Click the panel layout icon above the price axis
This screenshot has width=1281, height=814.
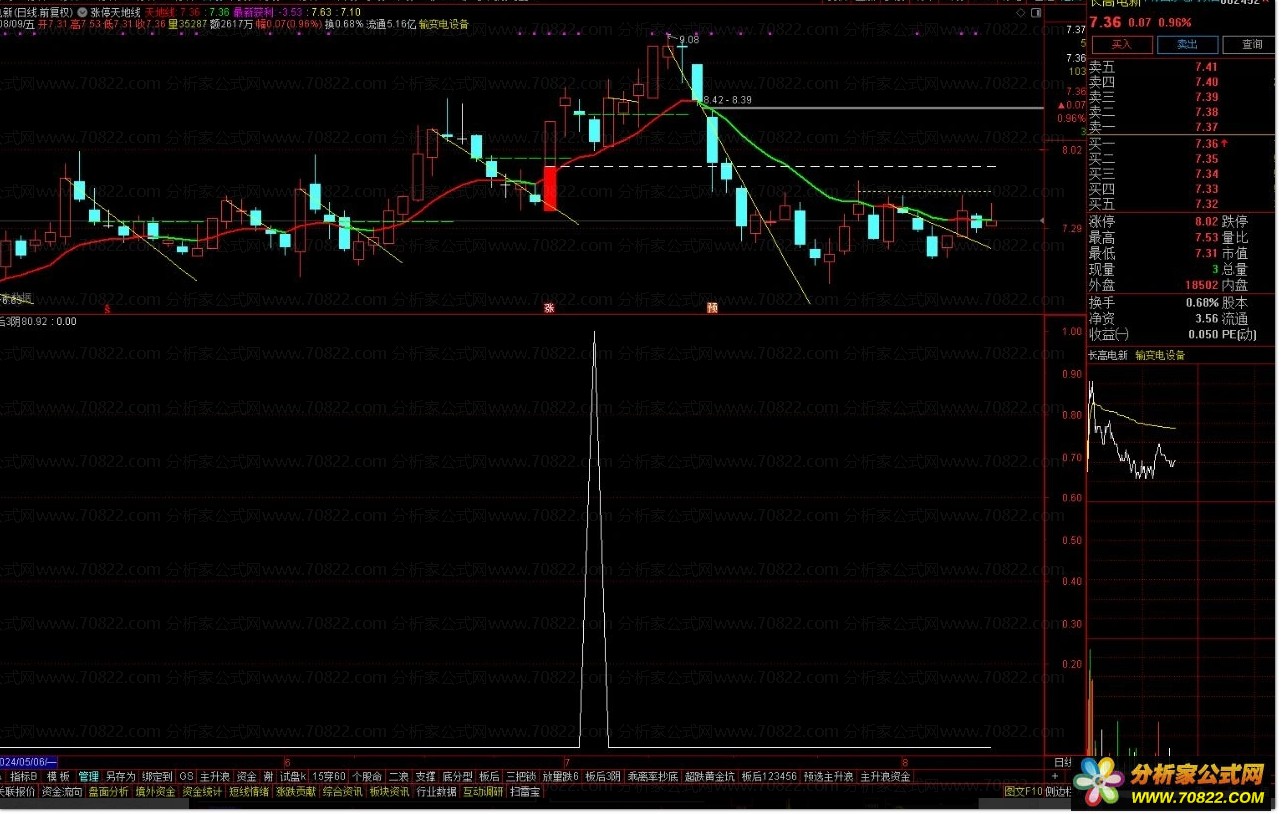pos(1036,13)
